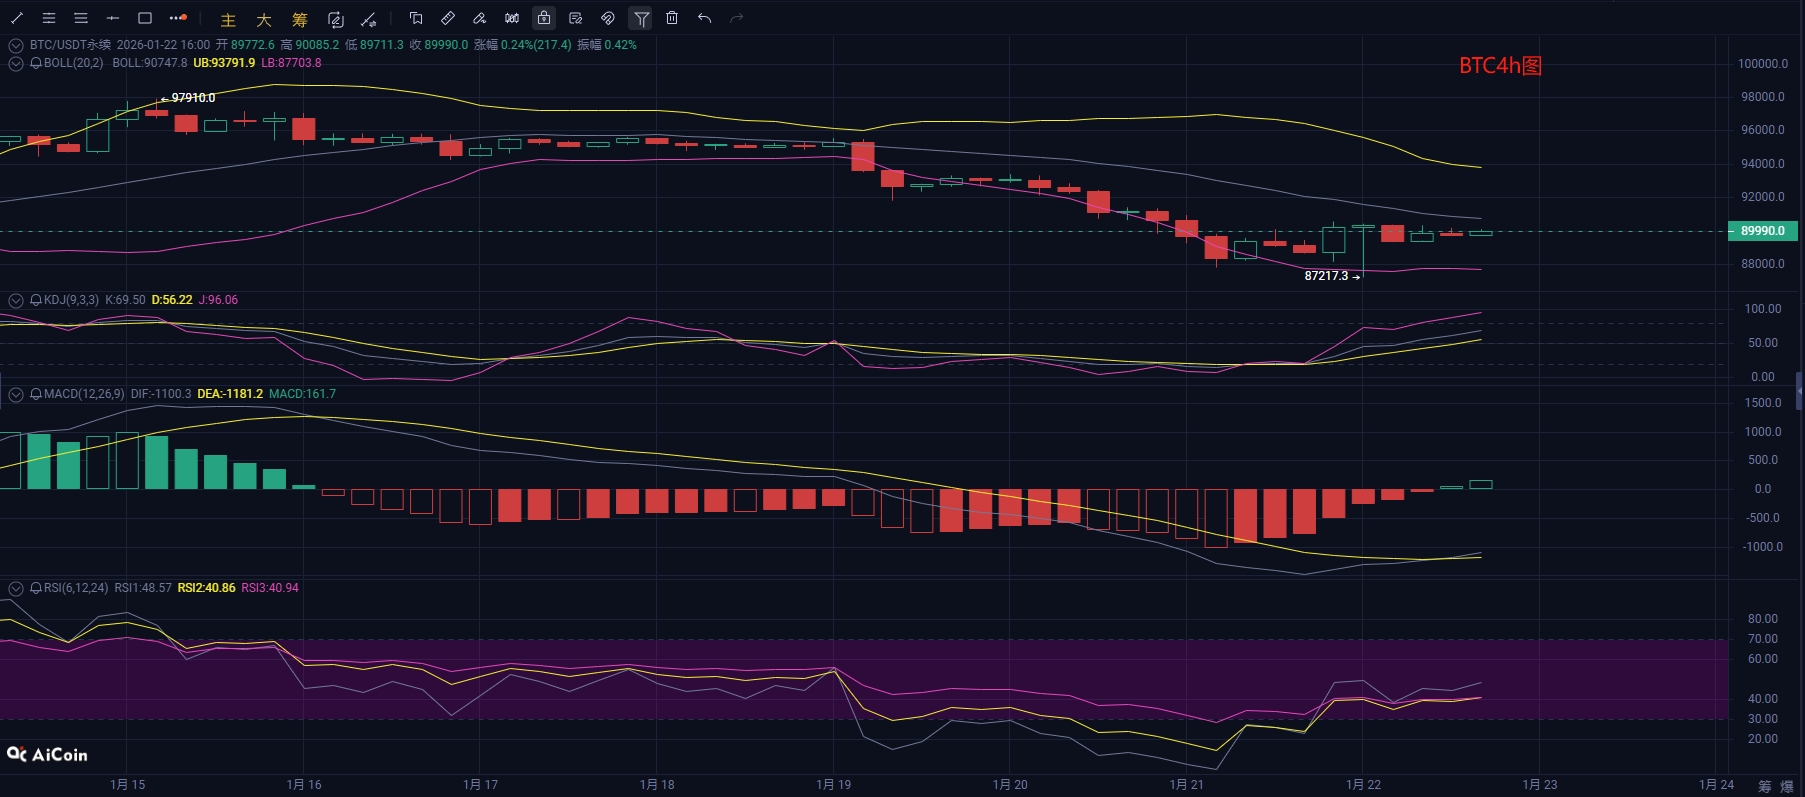Select the trend line drawing tool
The image size is (1805, 797).
[x=17, y=18]
